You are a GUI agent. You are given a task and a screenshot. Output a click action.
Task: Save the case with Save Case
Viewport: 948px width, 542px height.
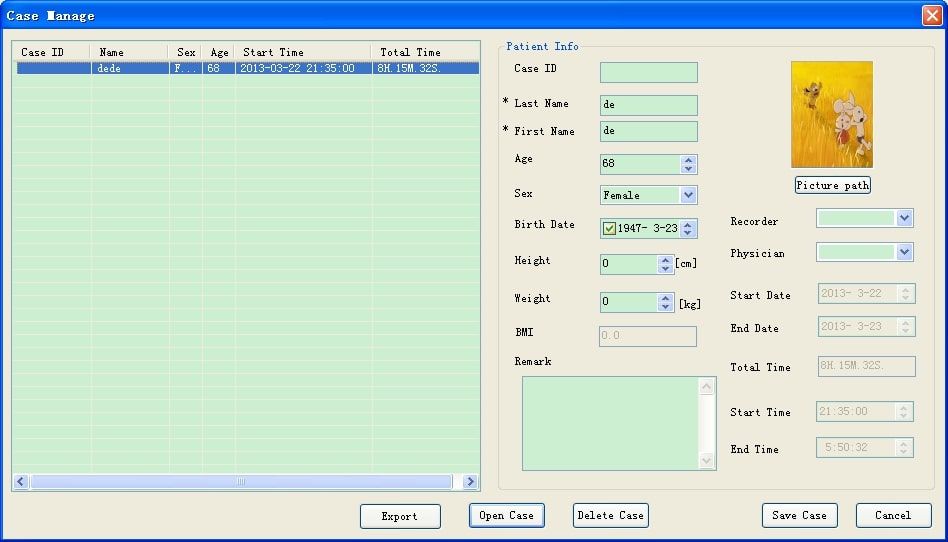pyautogui.click(x=799, y=516)
